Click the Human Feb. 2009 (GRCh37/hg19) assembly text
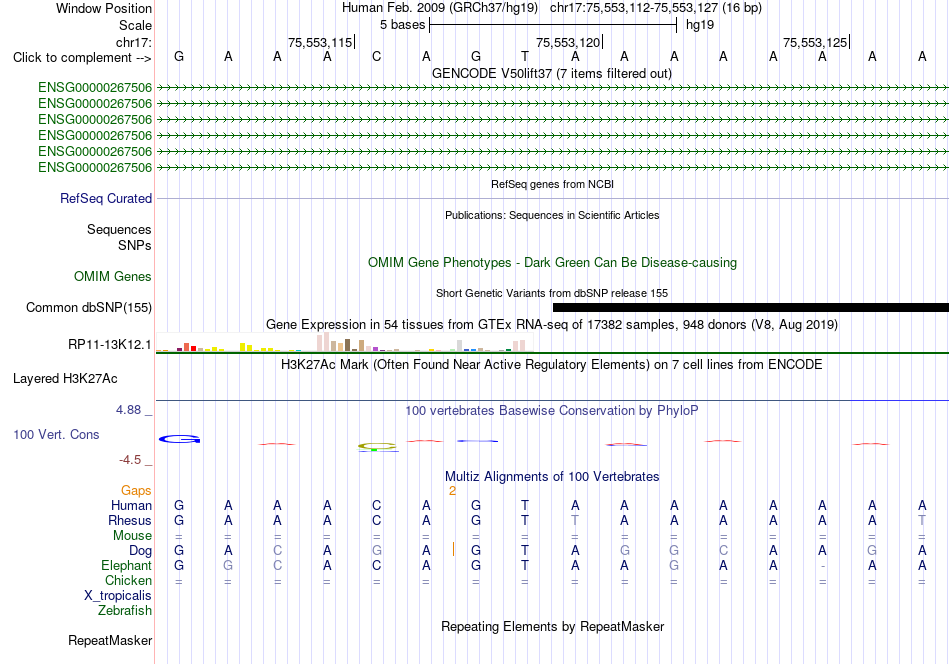 [440, 8]
